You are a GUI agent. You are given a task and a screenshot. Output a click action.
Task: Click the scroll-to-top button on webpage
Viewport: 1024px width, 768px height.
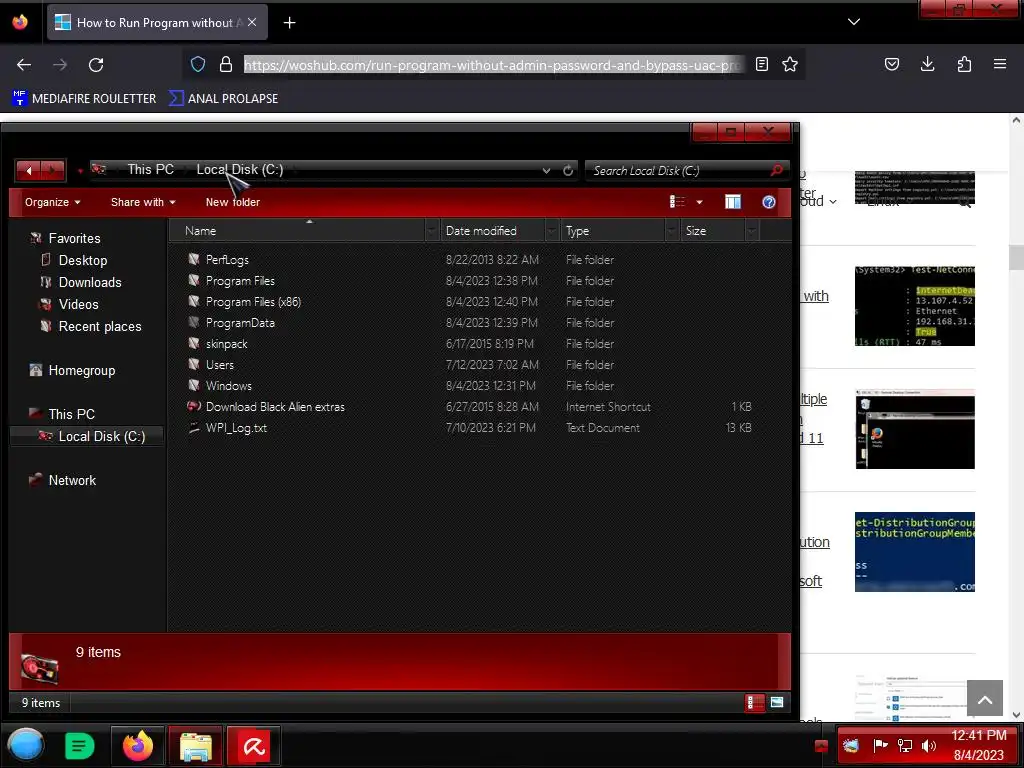tap(985, 699)
